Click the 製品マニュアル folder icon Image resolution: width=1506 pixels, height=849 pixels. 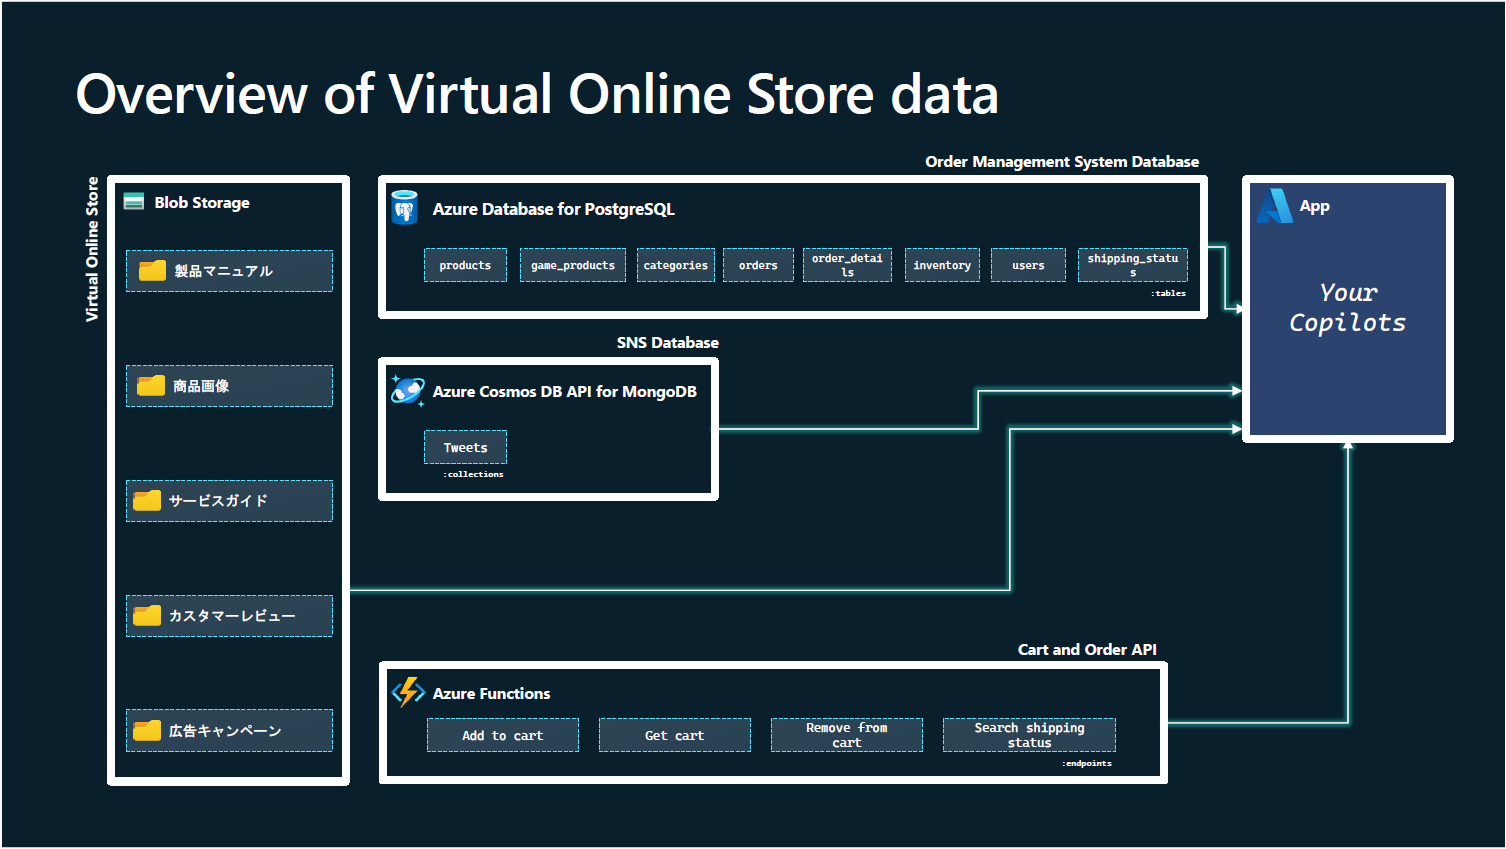[x=152, y=271]
